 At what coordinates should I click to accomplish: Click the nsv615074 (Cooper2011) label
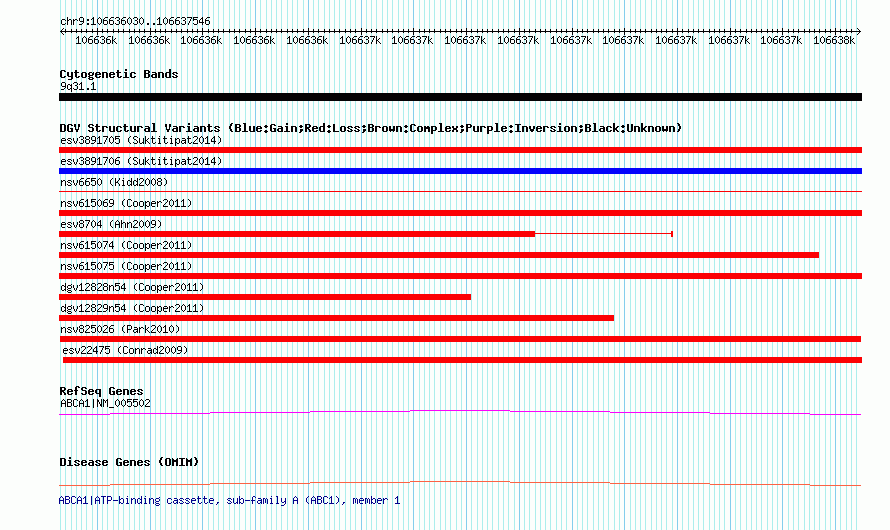[x=126, y=245]
